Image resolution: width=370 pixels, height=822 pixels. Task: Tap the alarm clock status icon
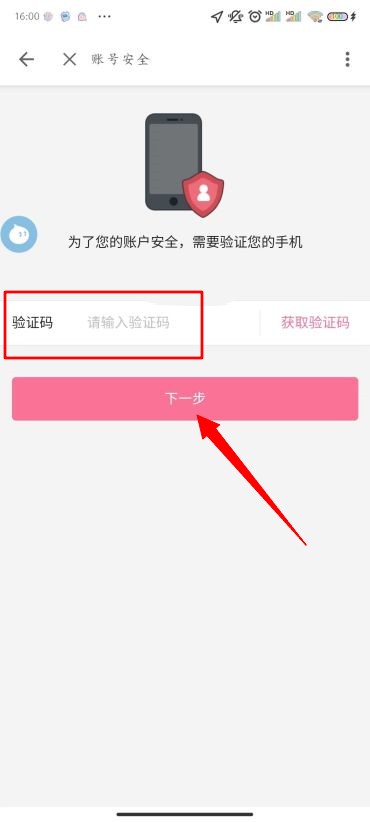255,17
